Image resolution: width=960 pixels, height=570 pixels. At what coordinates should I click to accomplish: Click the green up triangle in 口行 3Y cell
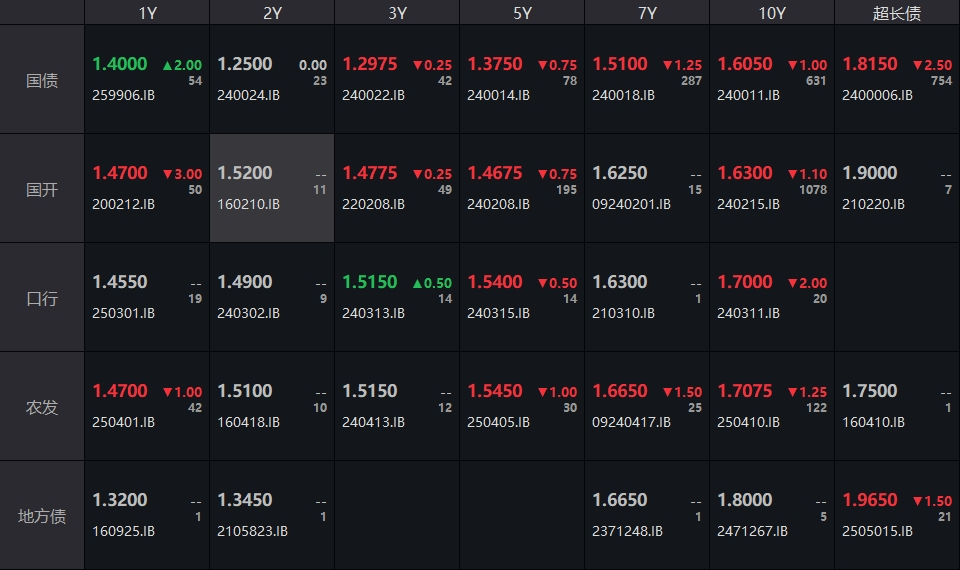coord(418,283)
